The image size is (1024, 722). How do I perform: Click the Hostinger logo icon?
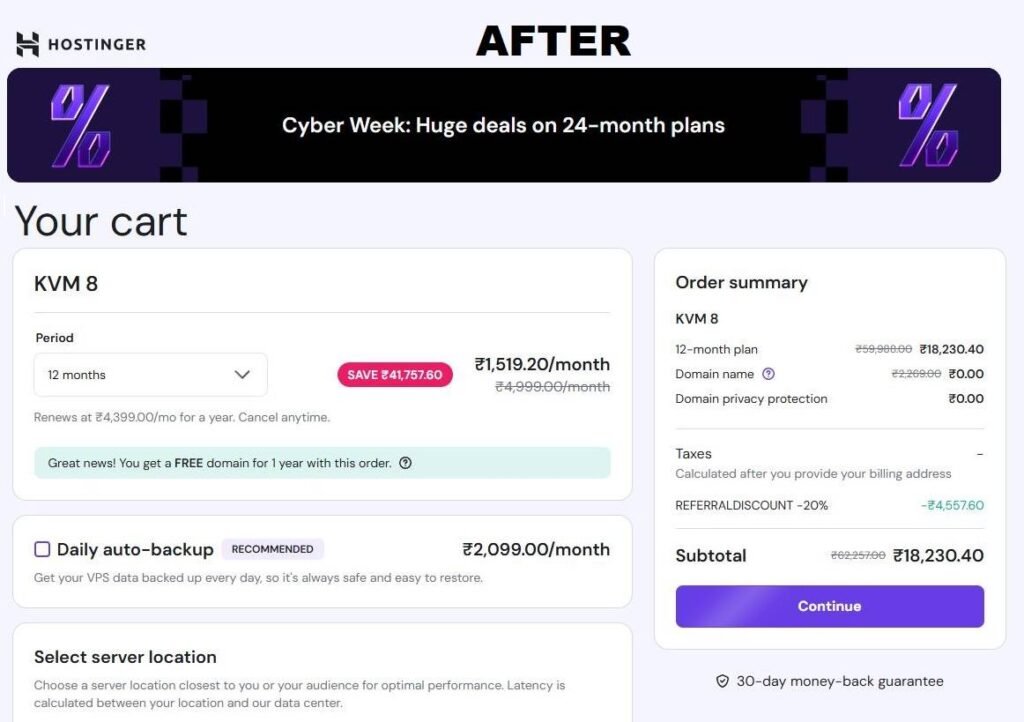coord(28,44)
